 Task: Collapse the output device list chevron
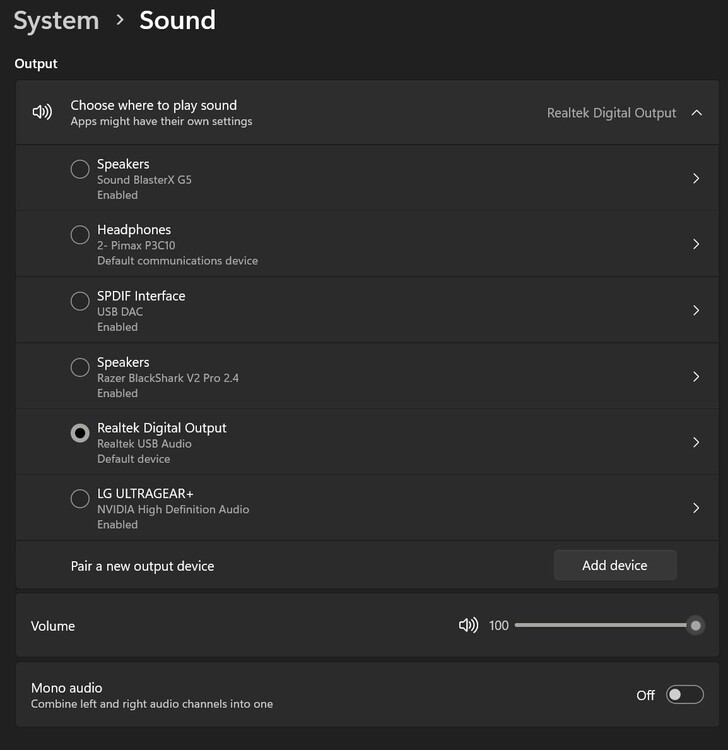pos(697,113)
